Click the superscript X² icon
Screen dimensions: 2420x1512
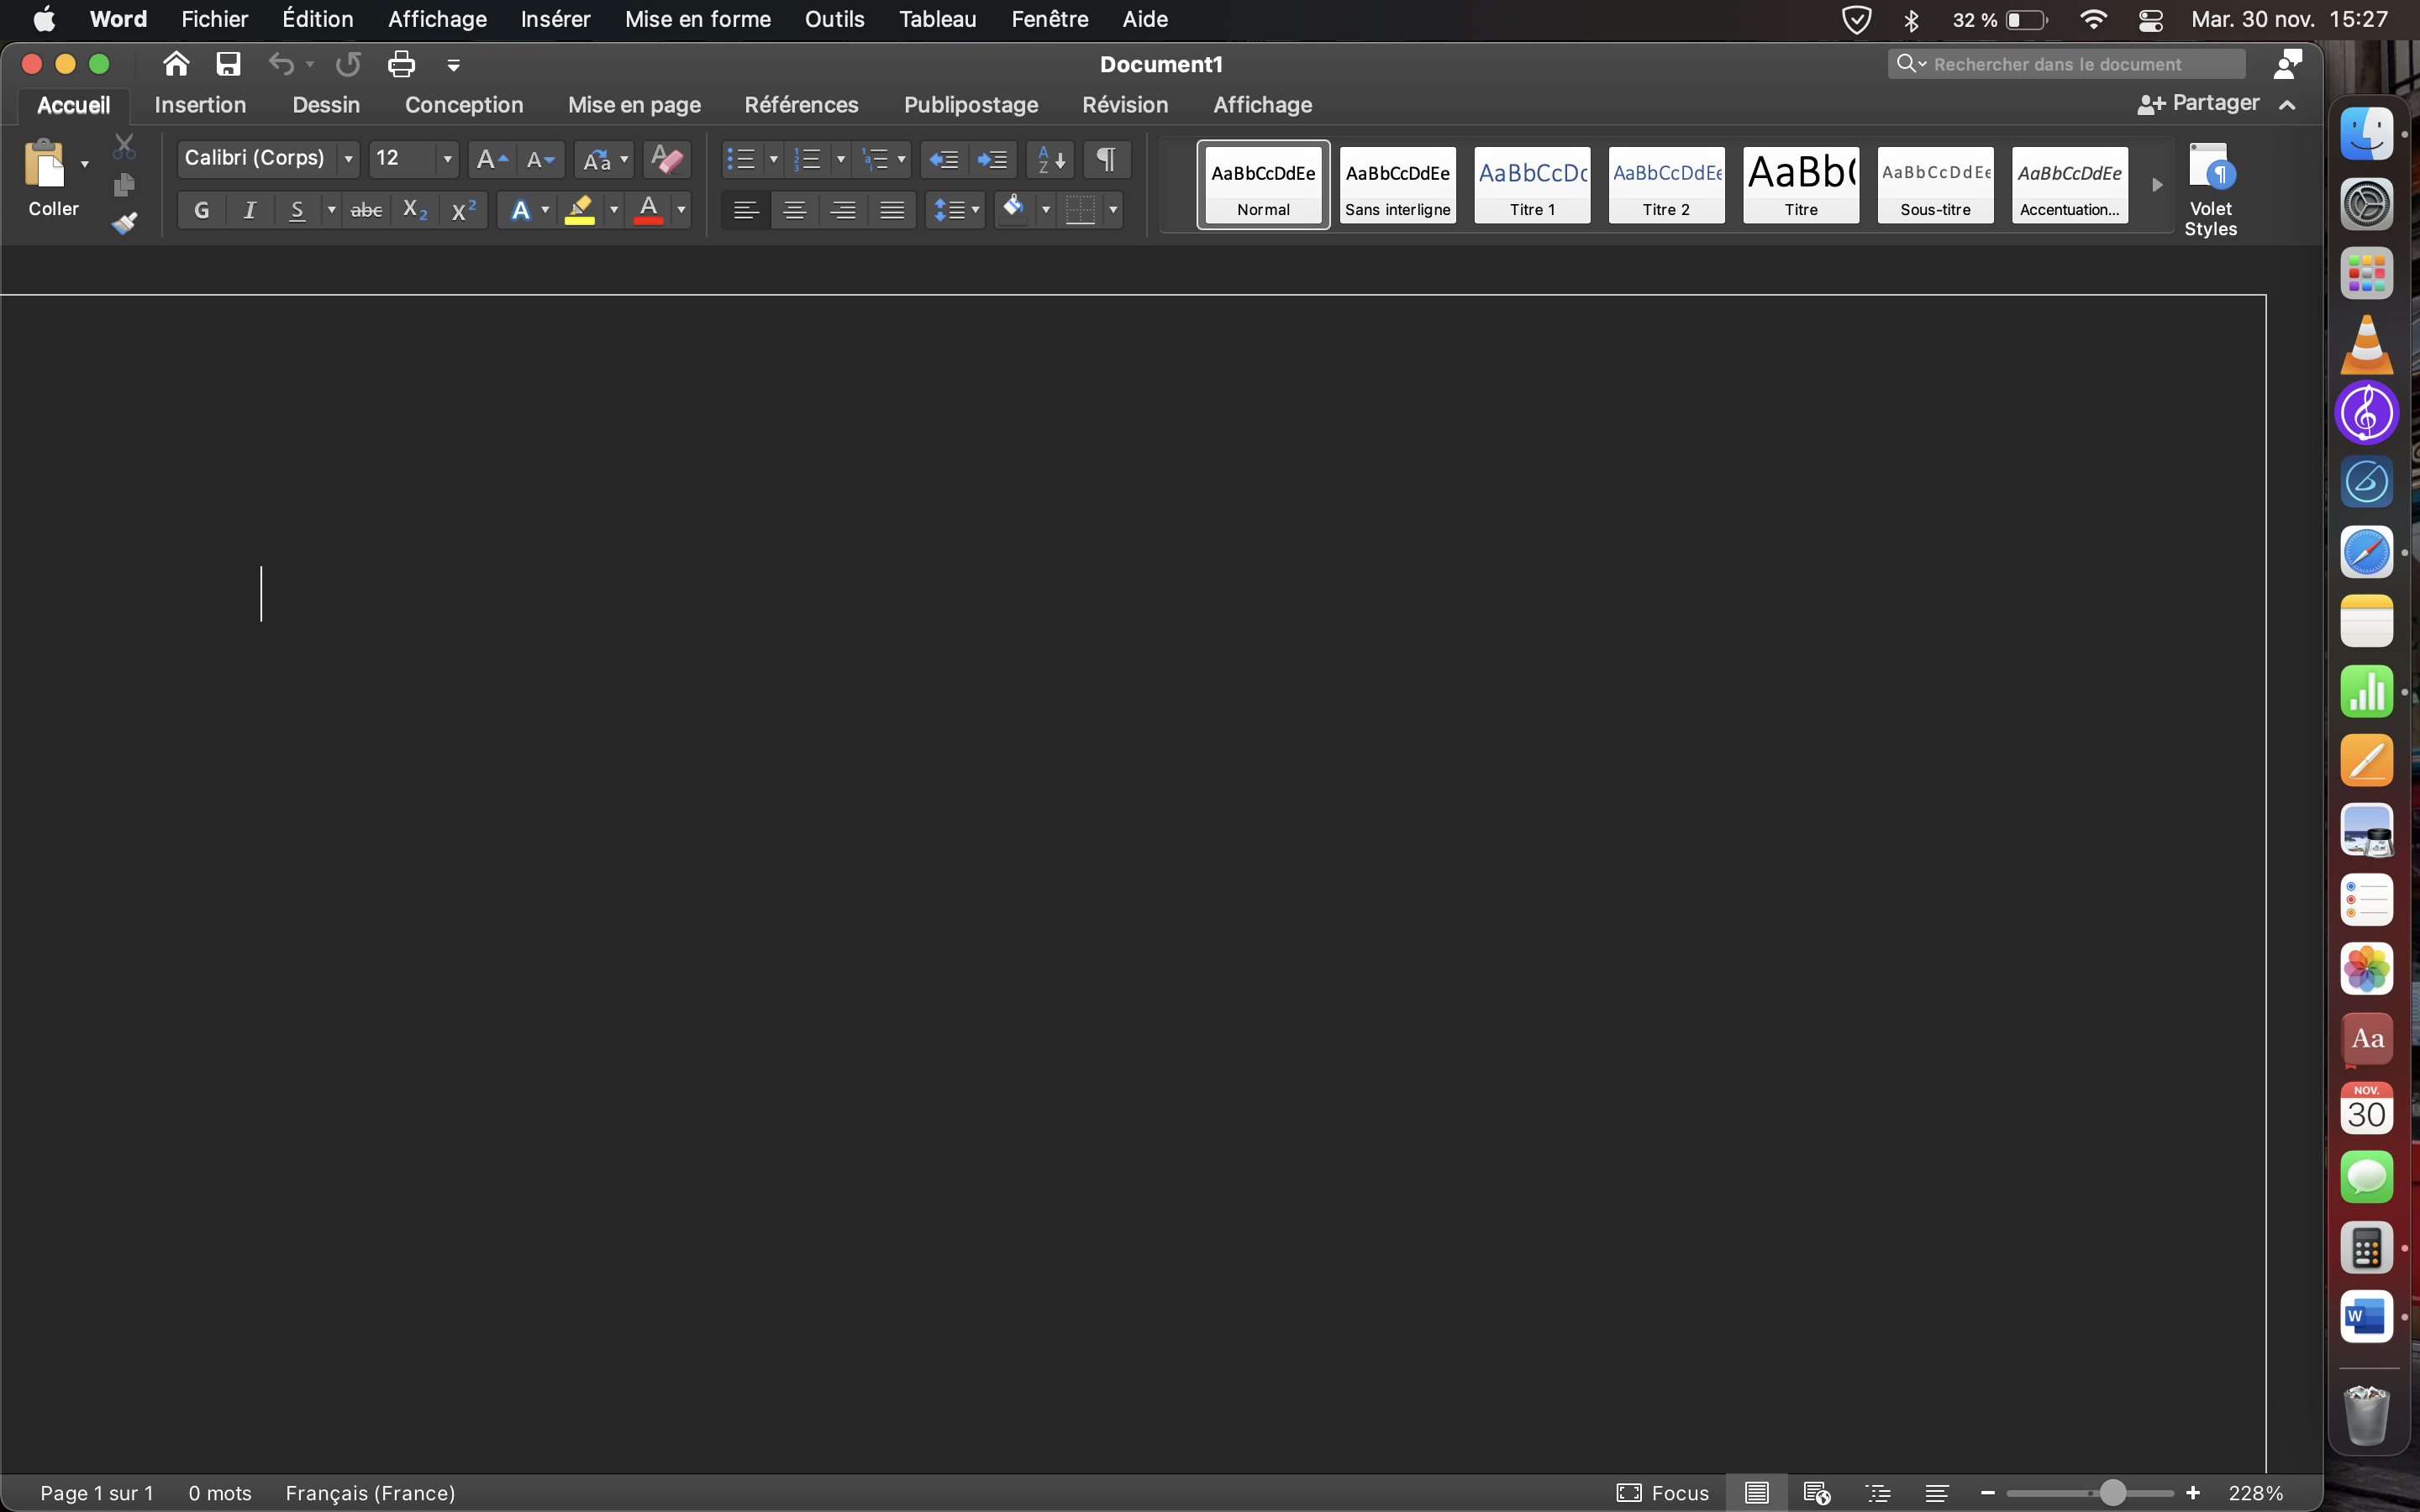pyautogui.click(x=463, y=210)
